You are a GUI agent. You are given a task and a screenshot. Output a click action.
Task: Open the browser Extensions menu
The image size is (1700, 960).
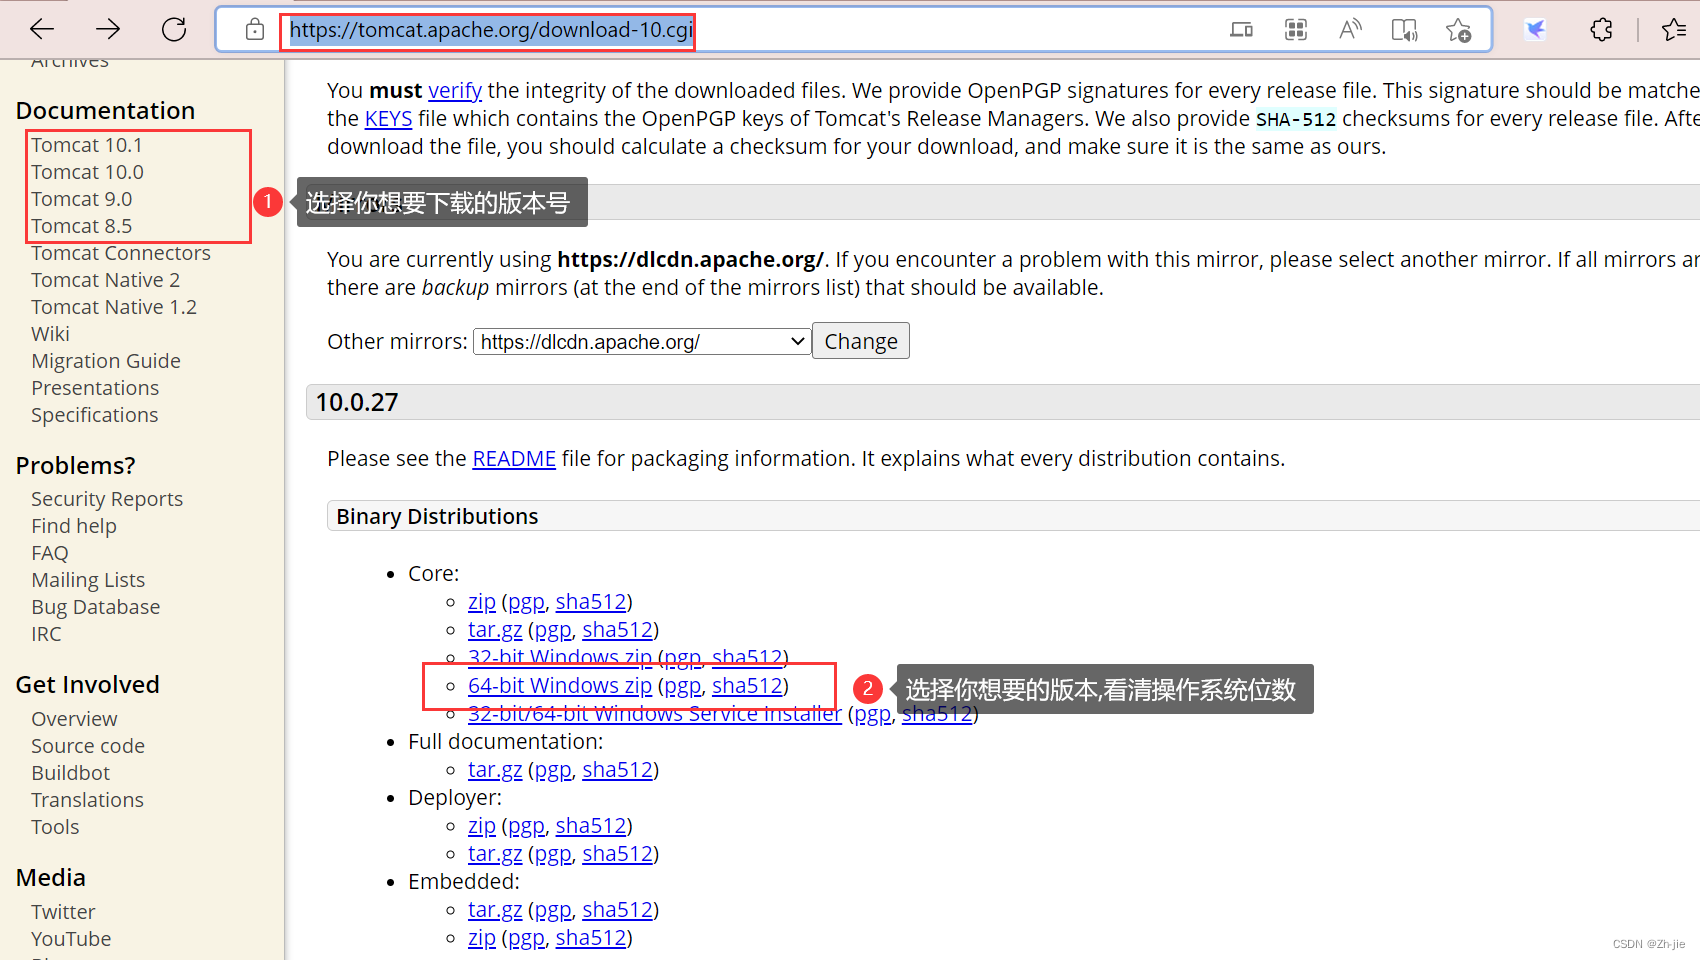coord(1600,30)
